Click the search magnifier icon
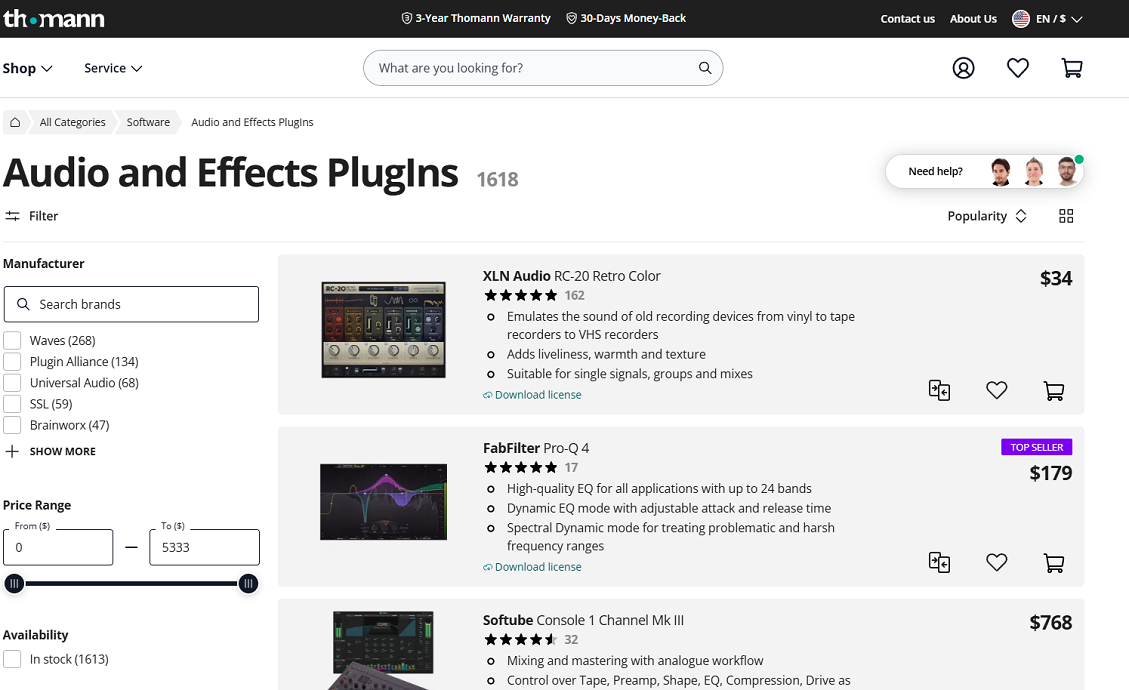 pyautogui.click(x=705, y=67)
